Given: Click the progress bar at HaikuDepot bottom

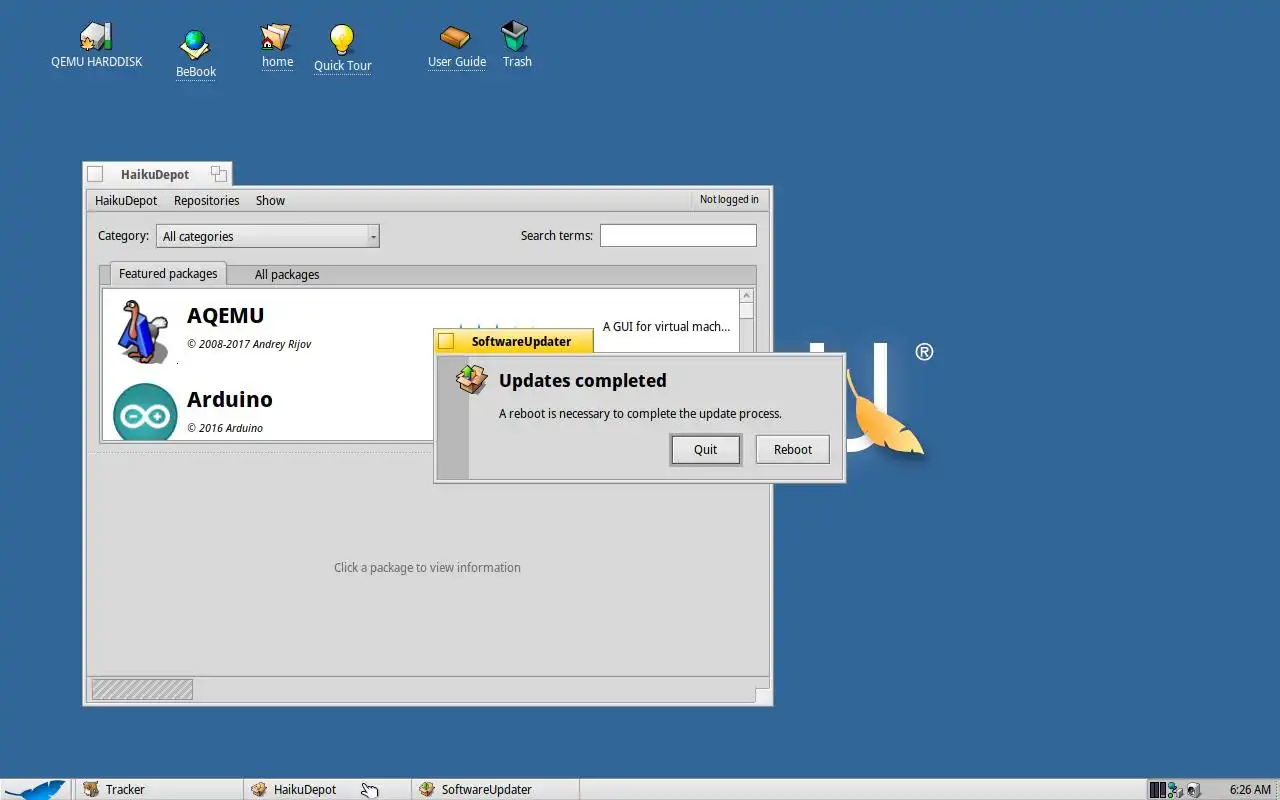Looking at the screenshot, I should click(x=142, y=689).
